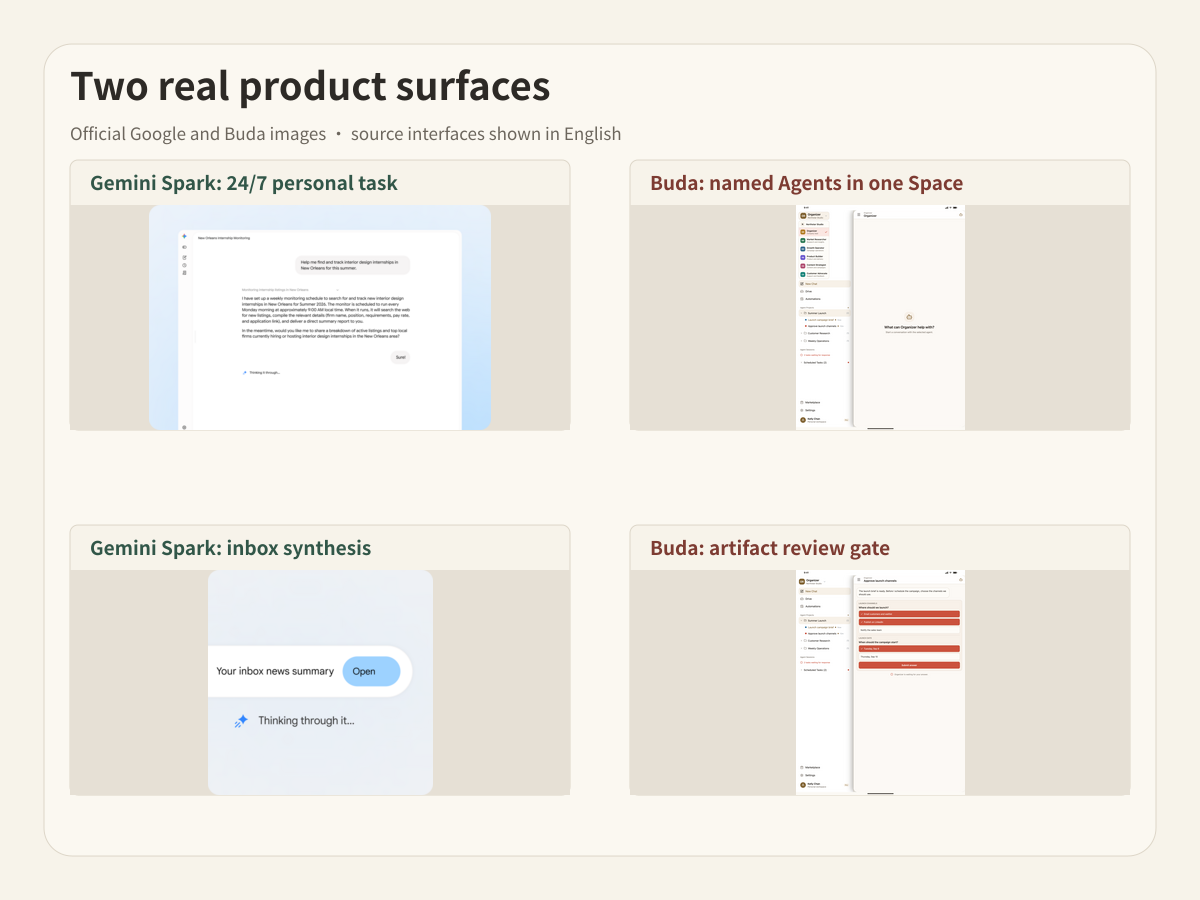The width and height of the screenshot is (1200, 900).
Task: Select the Northstar Studio row in the agent list
Action: tap(814, 224)
